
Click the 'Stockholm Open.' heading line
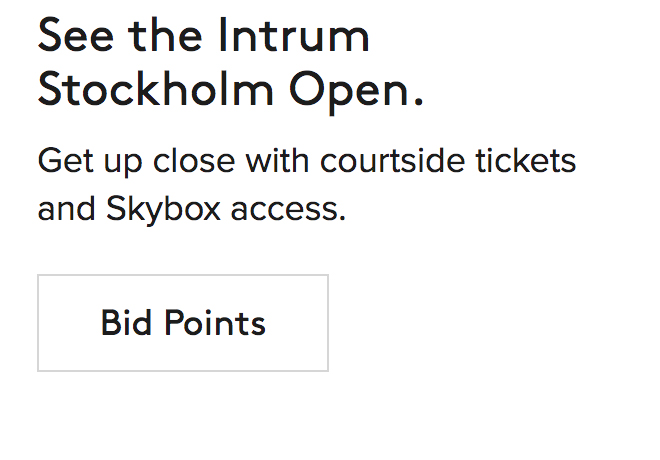tap(230, 90)
